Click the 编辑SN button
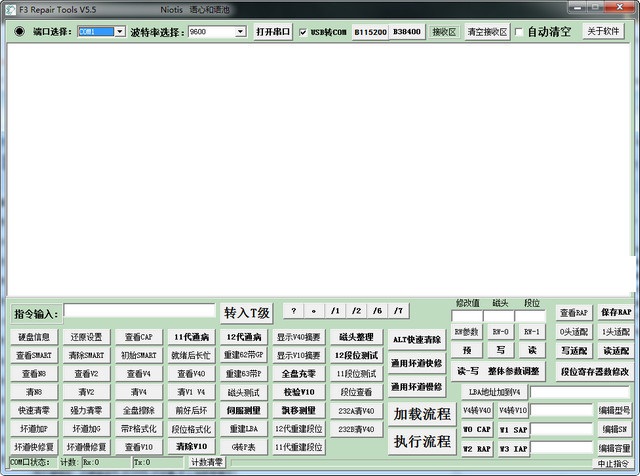Screen dimensions: 640x476 click(614, 429)
